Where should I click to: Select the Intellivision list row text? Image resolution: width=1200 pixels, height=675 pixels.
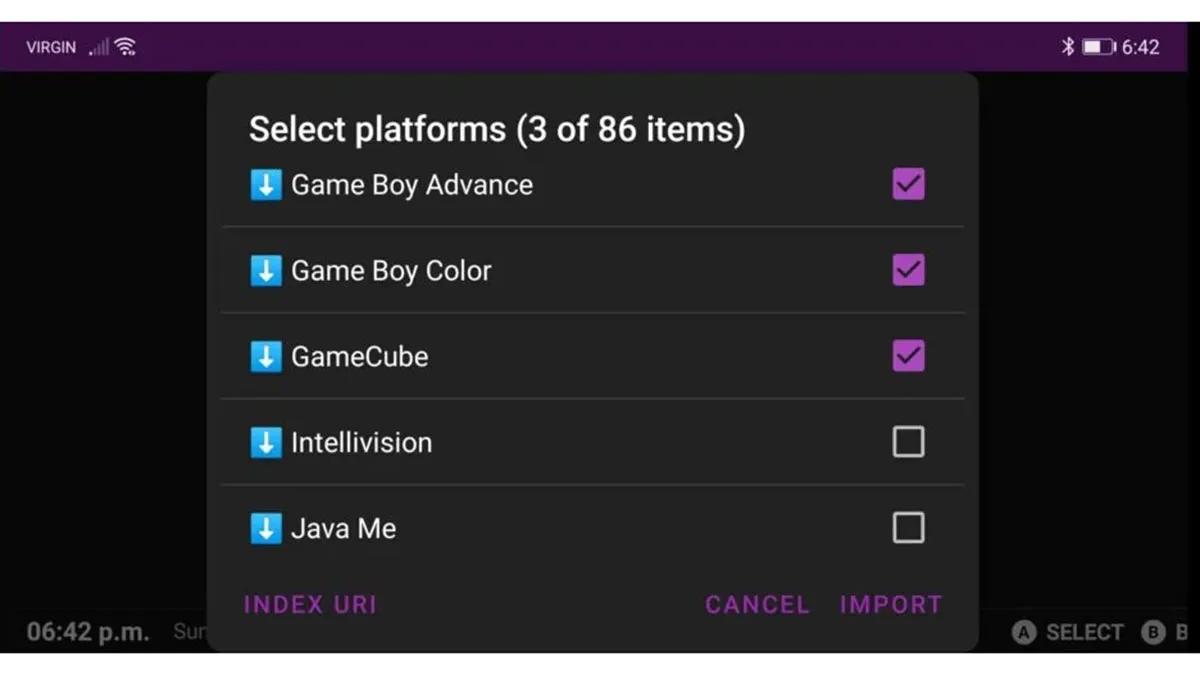(x=362, y=443)
